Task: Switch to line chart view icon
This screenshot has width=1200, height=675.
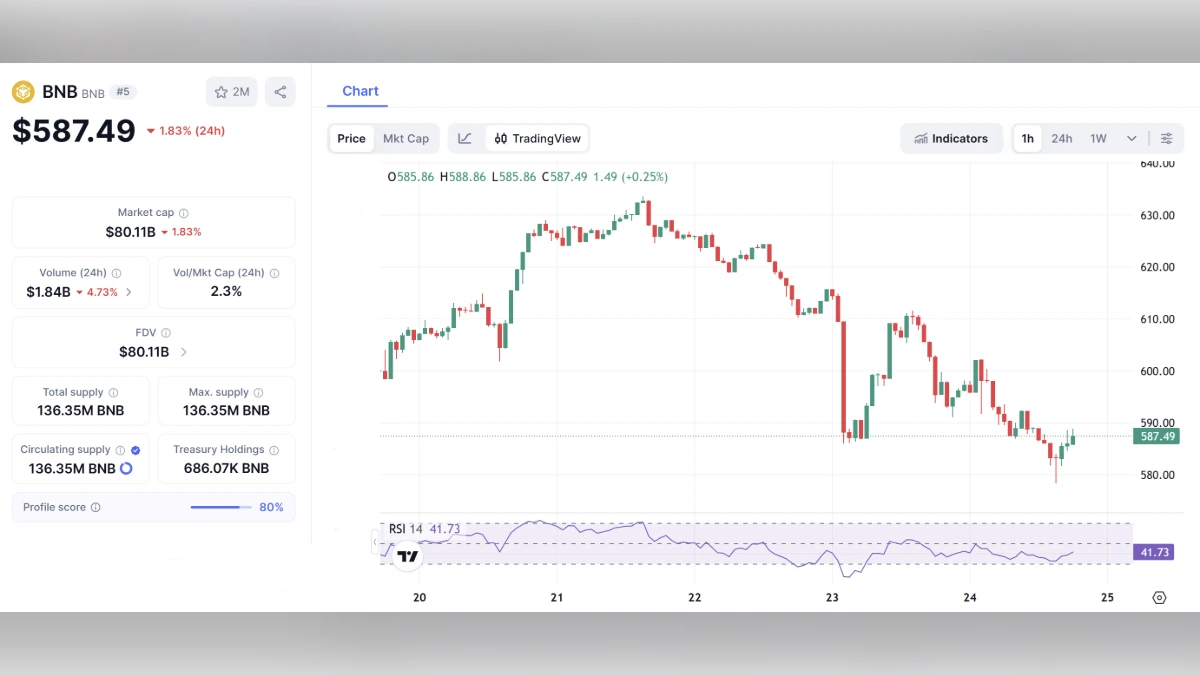Action: 465,138
